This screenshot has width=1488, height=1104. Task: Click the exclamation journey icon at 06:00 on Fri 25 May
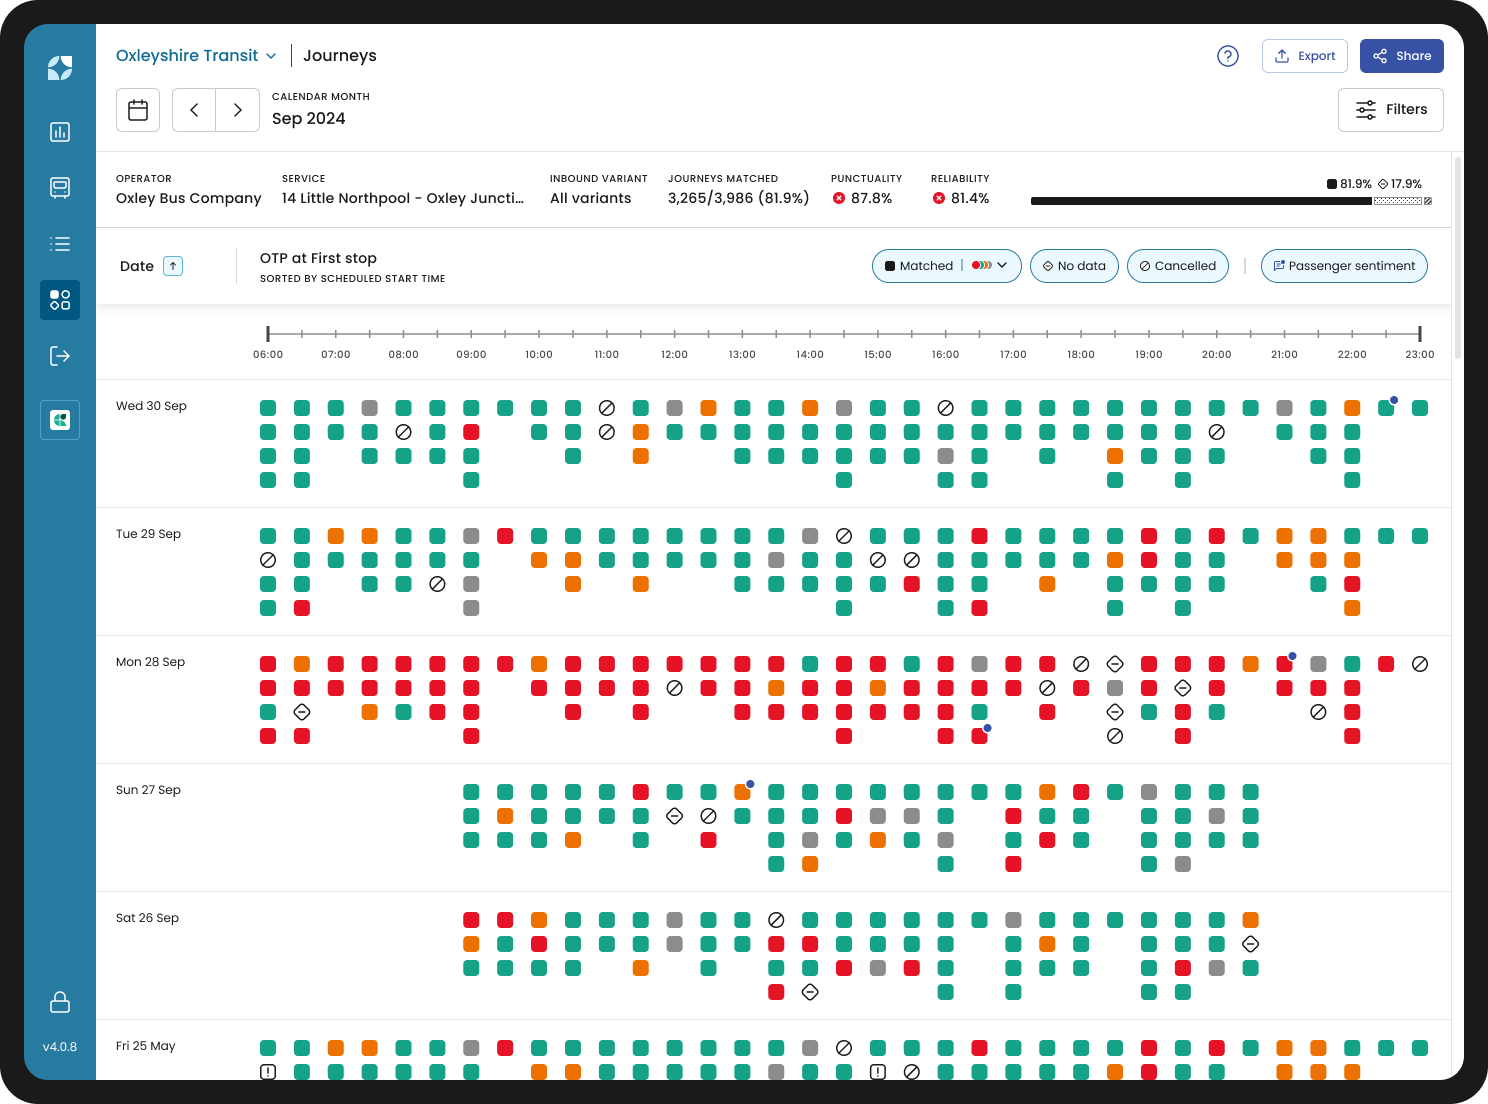coord(268,1072)
